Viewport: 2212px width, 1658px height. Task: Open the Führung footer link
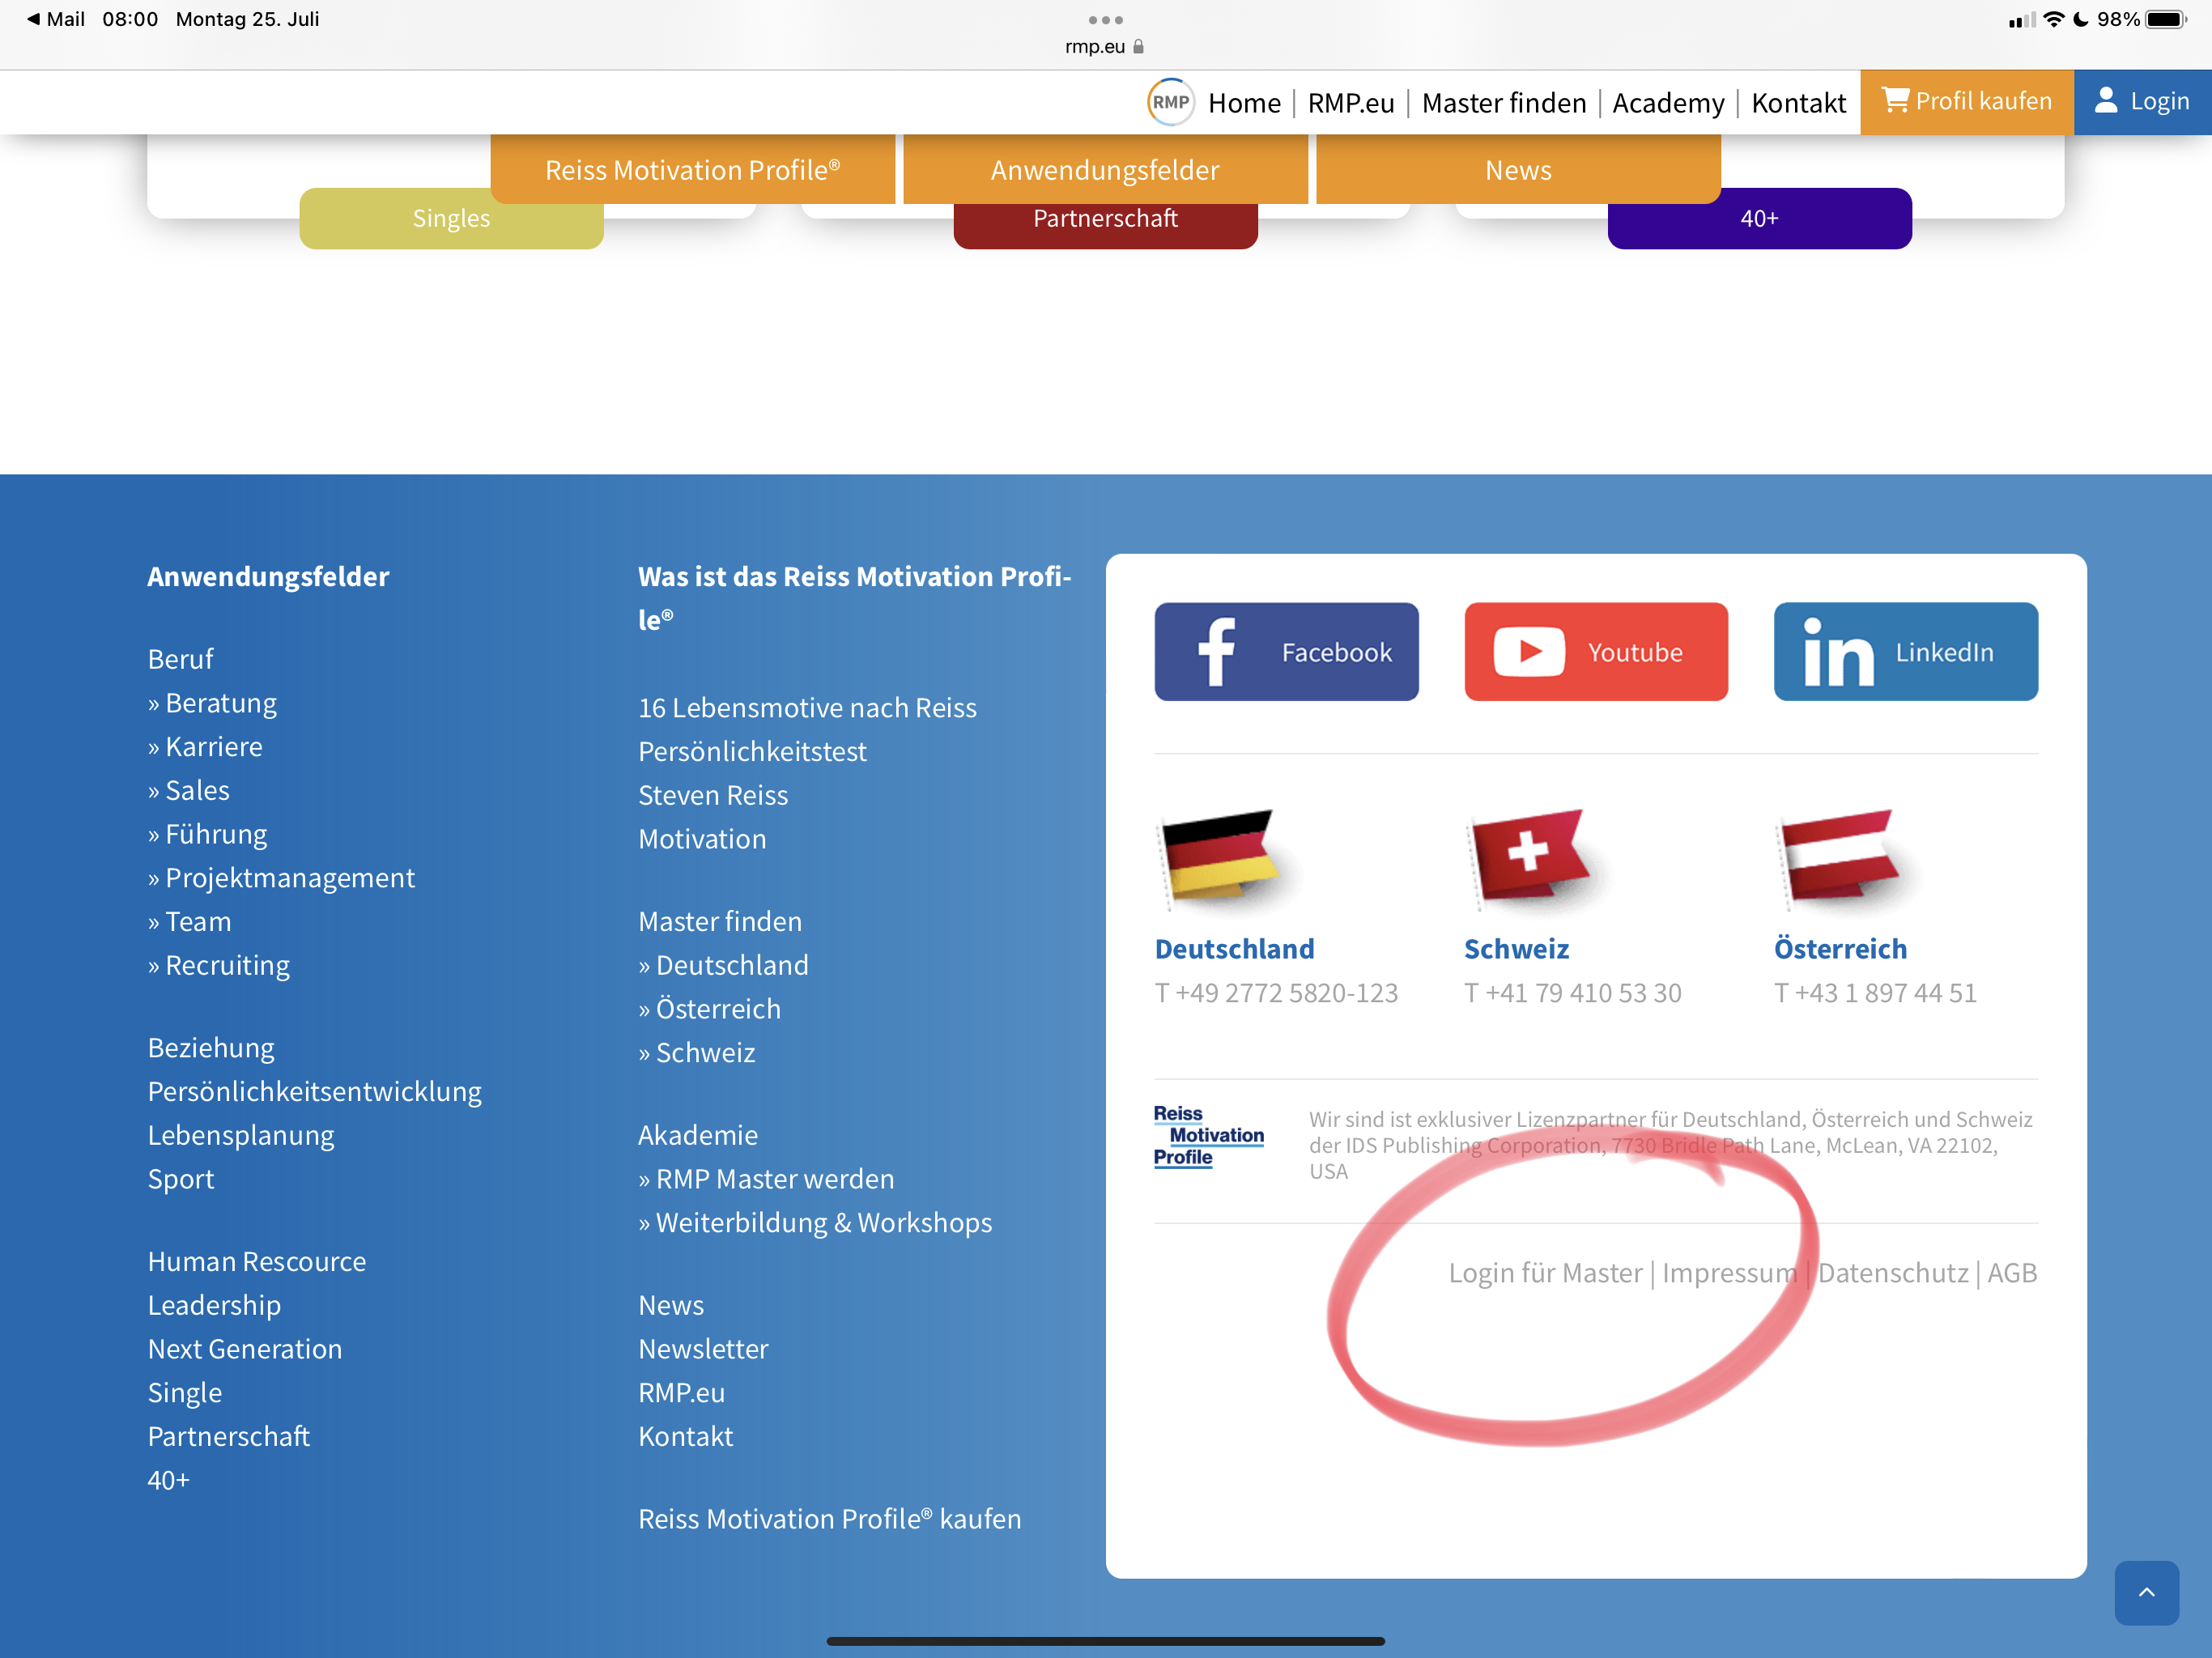coord(207,834)
